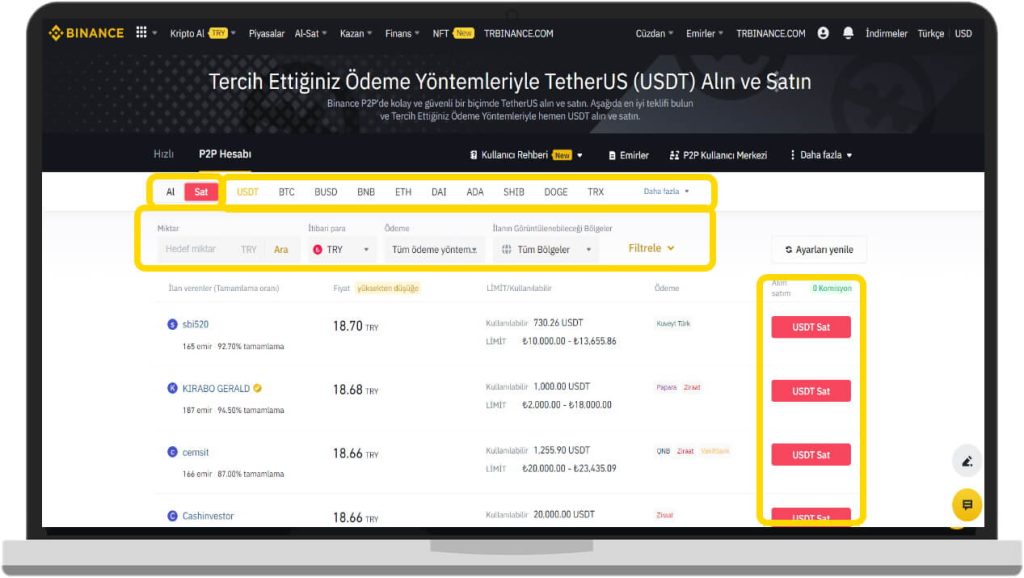
Task: Select the BUSD coin tab
Action: pyautogui.click(x=326, y=192)
